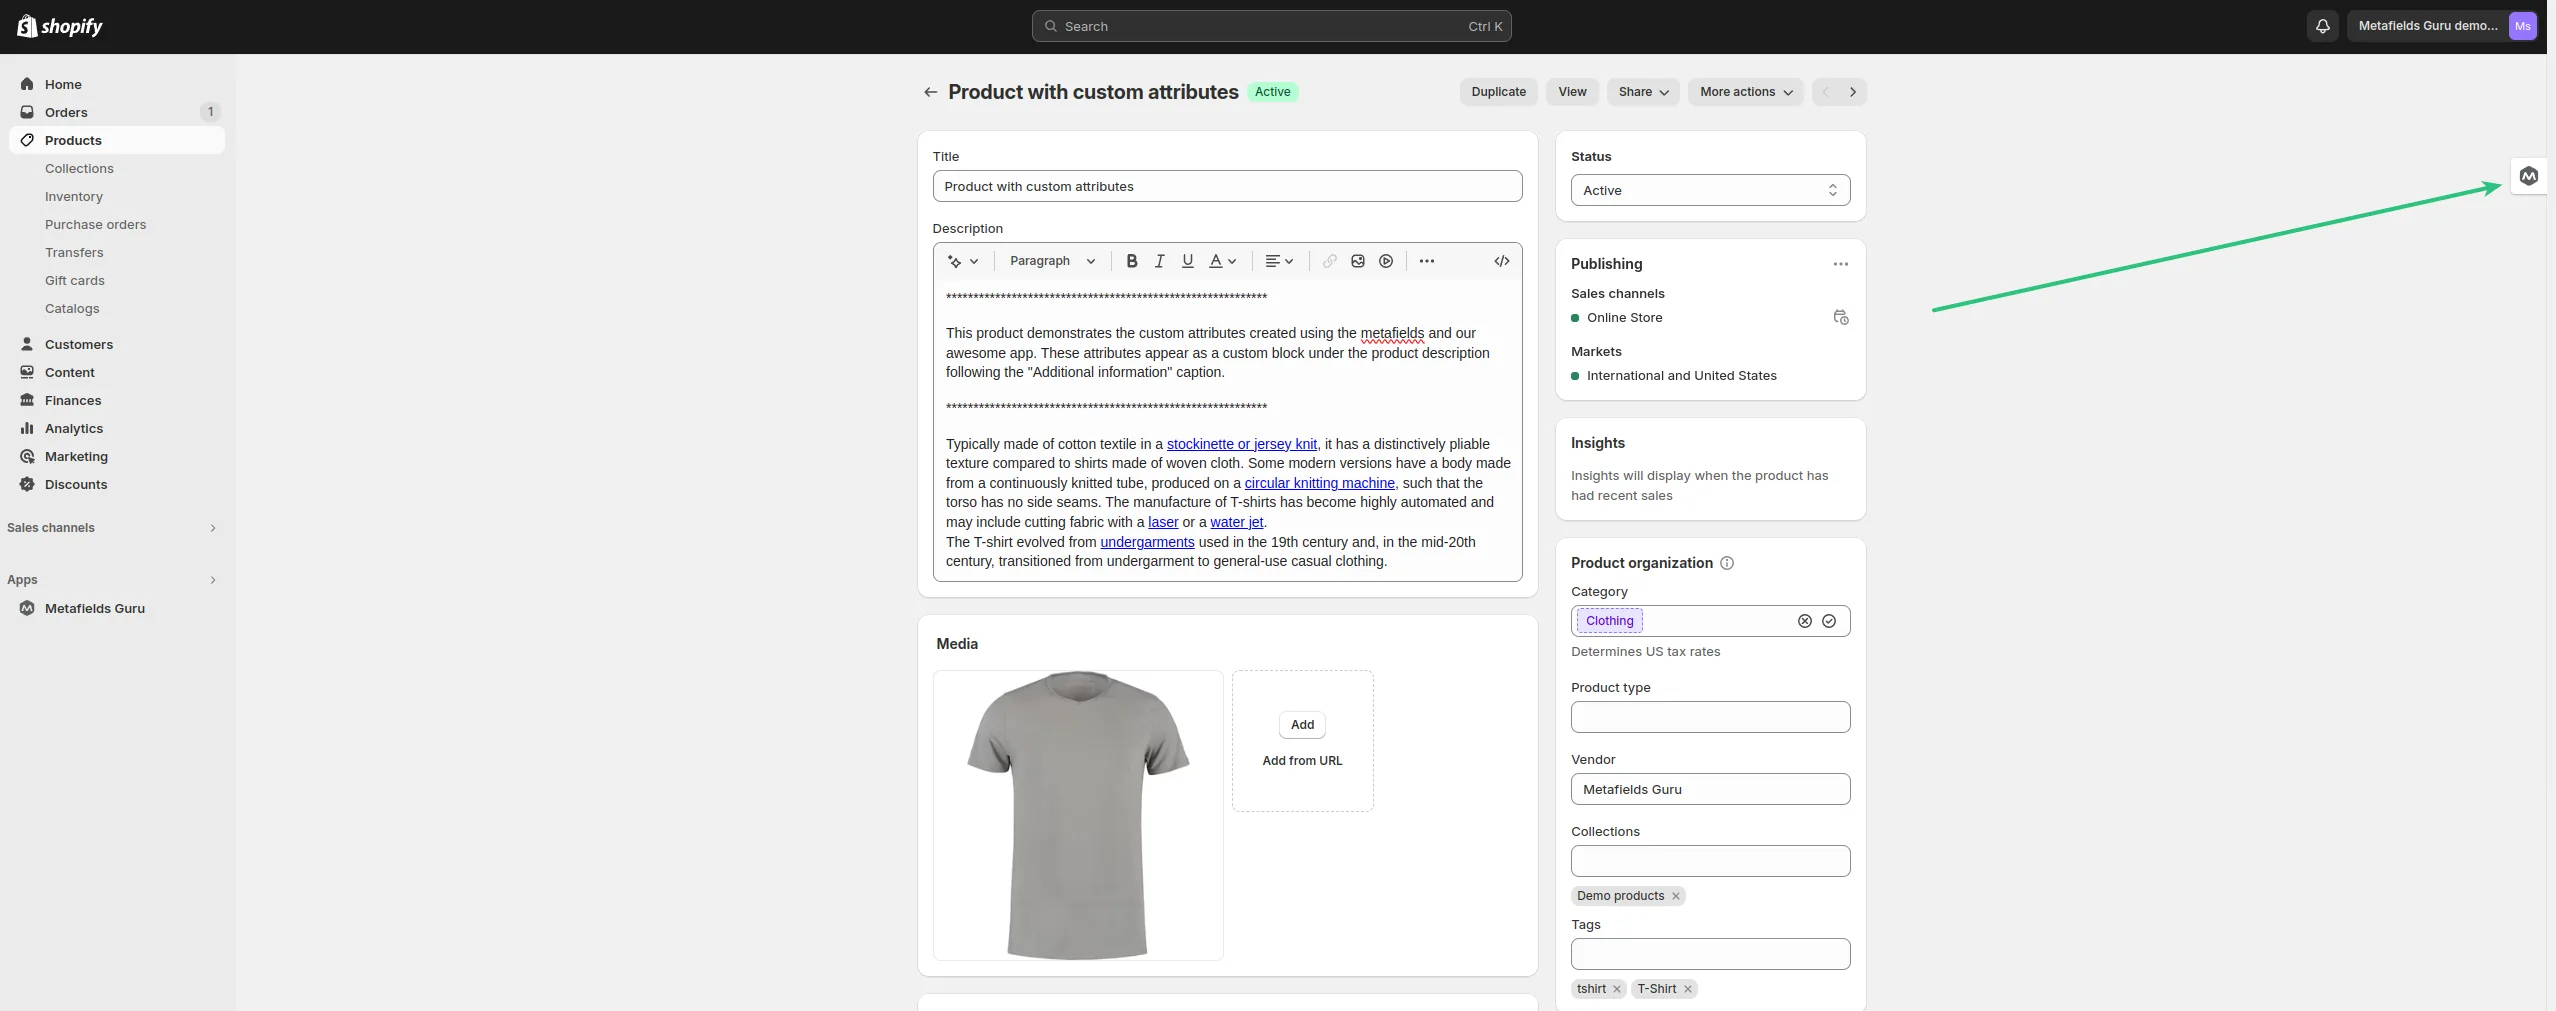This screenshot has width=2556, height=1011.
Task: Follow the undergarments link
Action: pos(1147,542)
